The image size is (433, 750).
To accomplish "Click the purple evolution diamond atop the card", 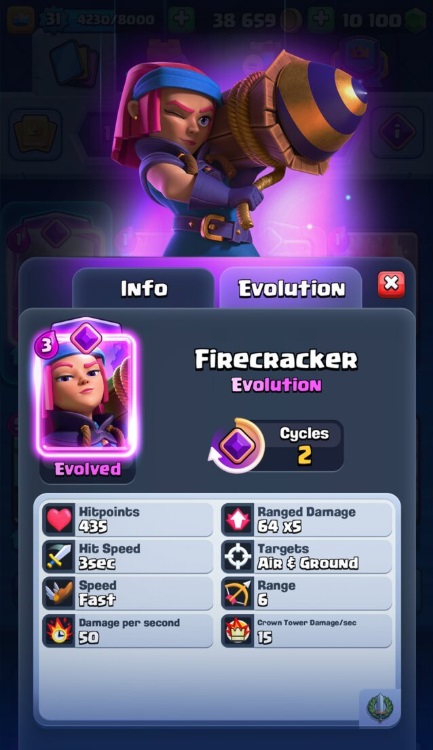I will (x=86, y=338).
